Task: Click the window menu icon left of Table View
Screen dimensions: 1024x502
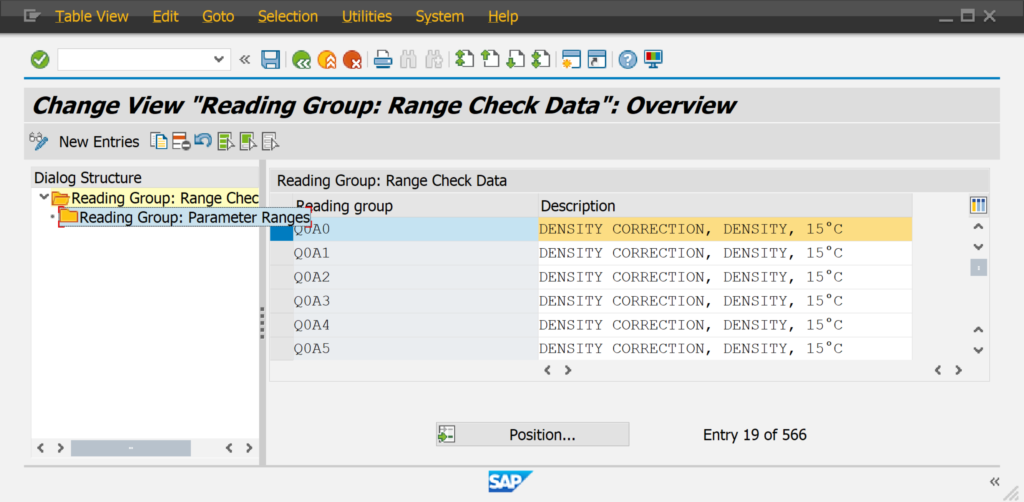Action: coord(32,16)
